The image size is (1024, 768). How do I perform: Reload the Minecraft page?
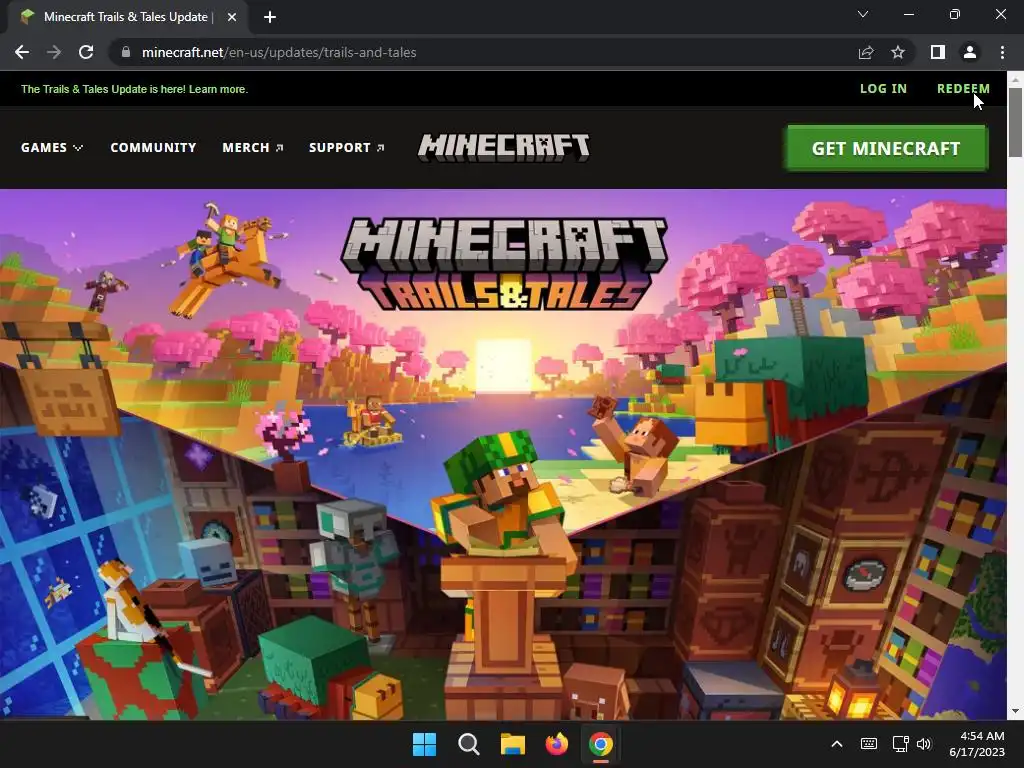tap(86, 52)
